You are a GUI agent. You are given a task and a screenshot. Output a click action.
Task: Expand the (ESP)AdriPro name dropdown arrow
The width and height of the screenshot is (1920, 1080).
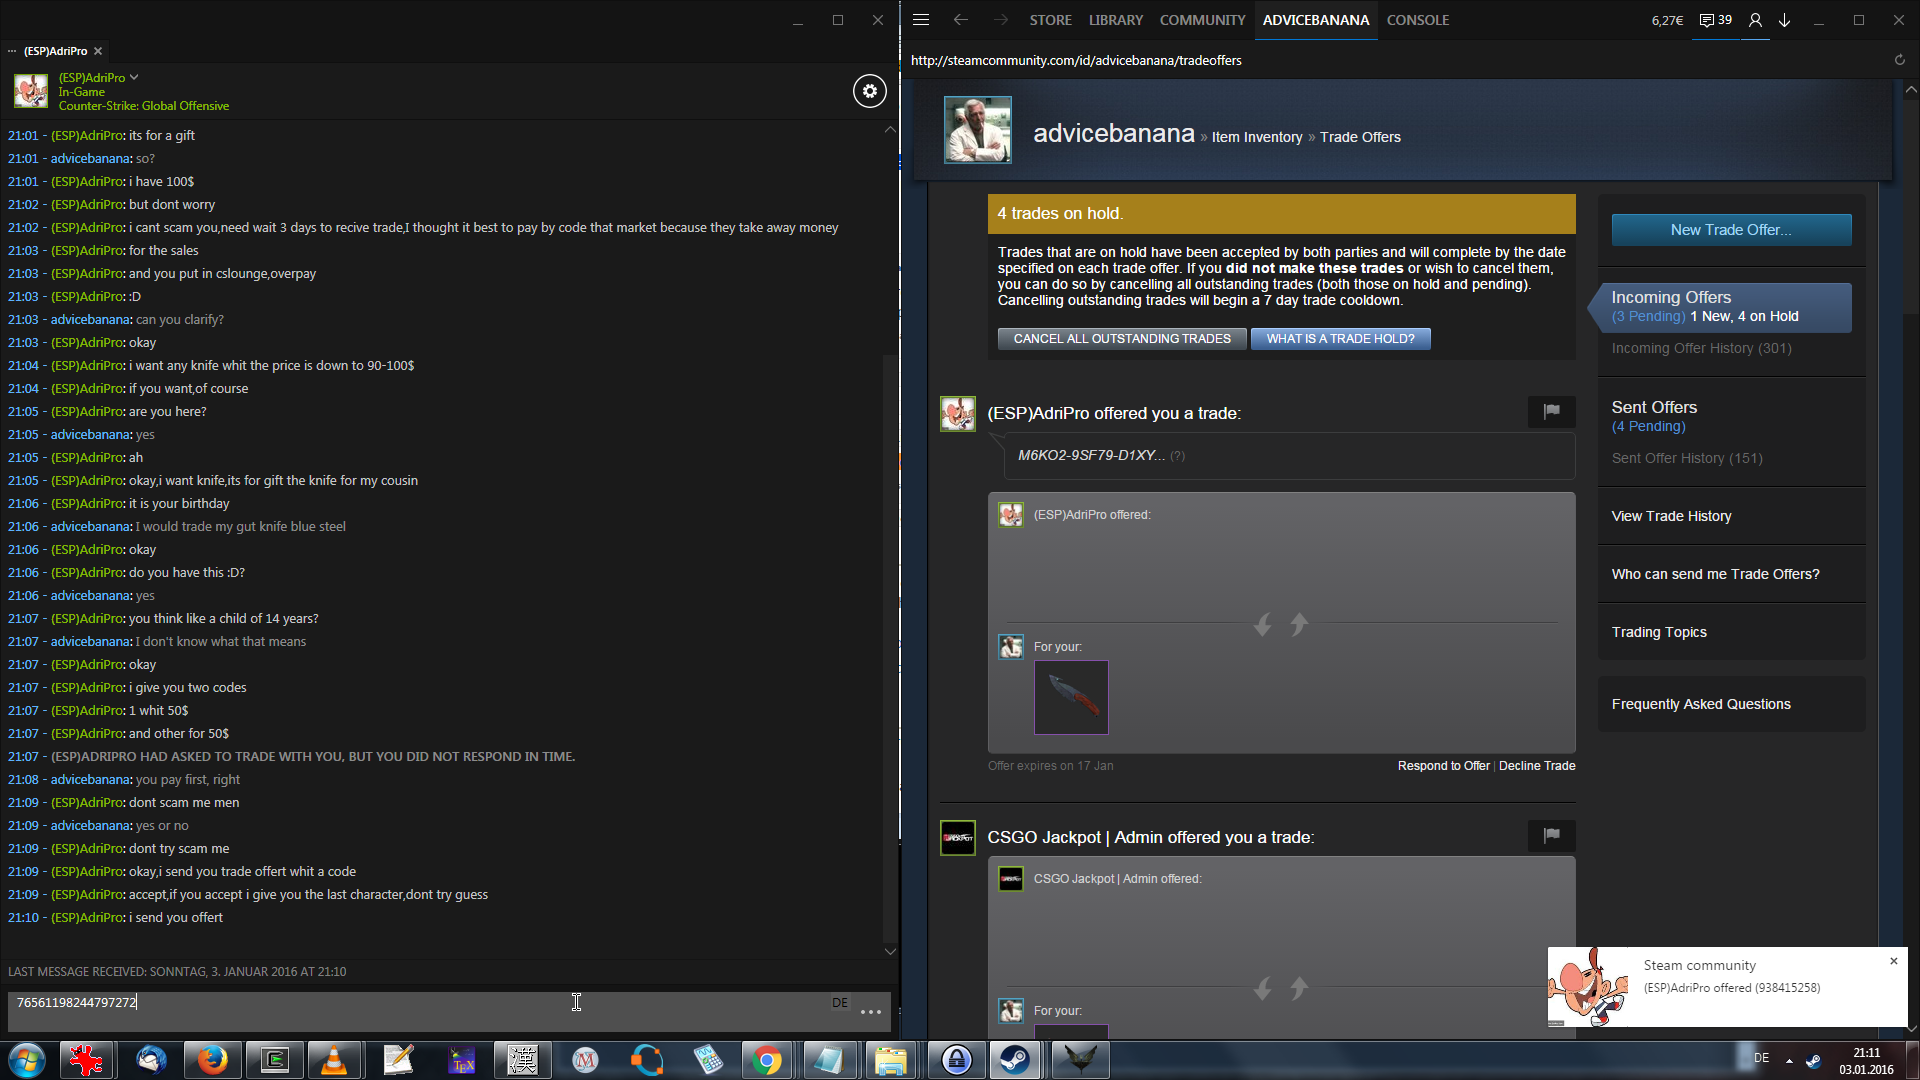pos(134,77)
